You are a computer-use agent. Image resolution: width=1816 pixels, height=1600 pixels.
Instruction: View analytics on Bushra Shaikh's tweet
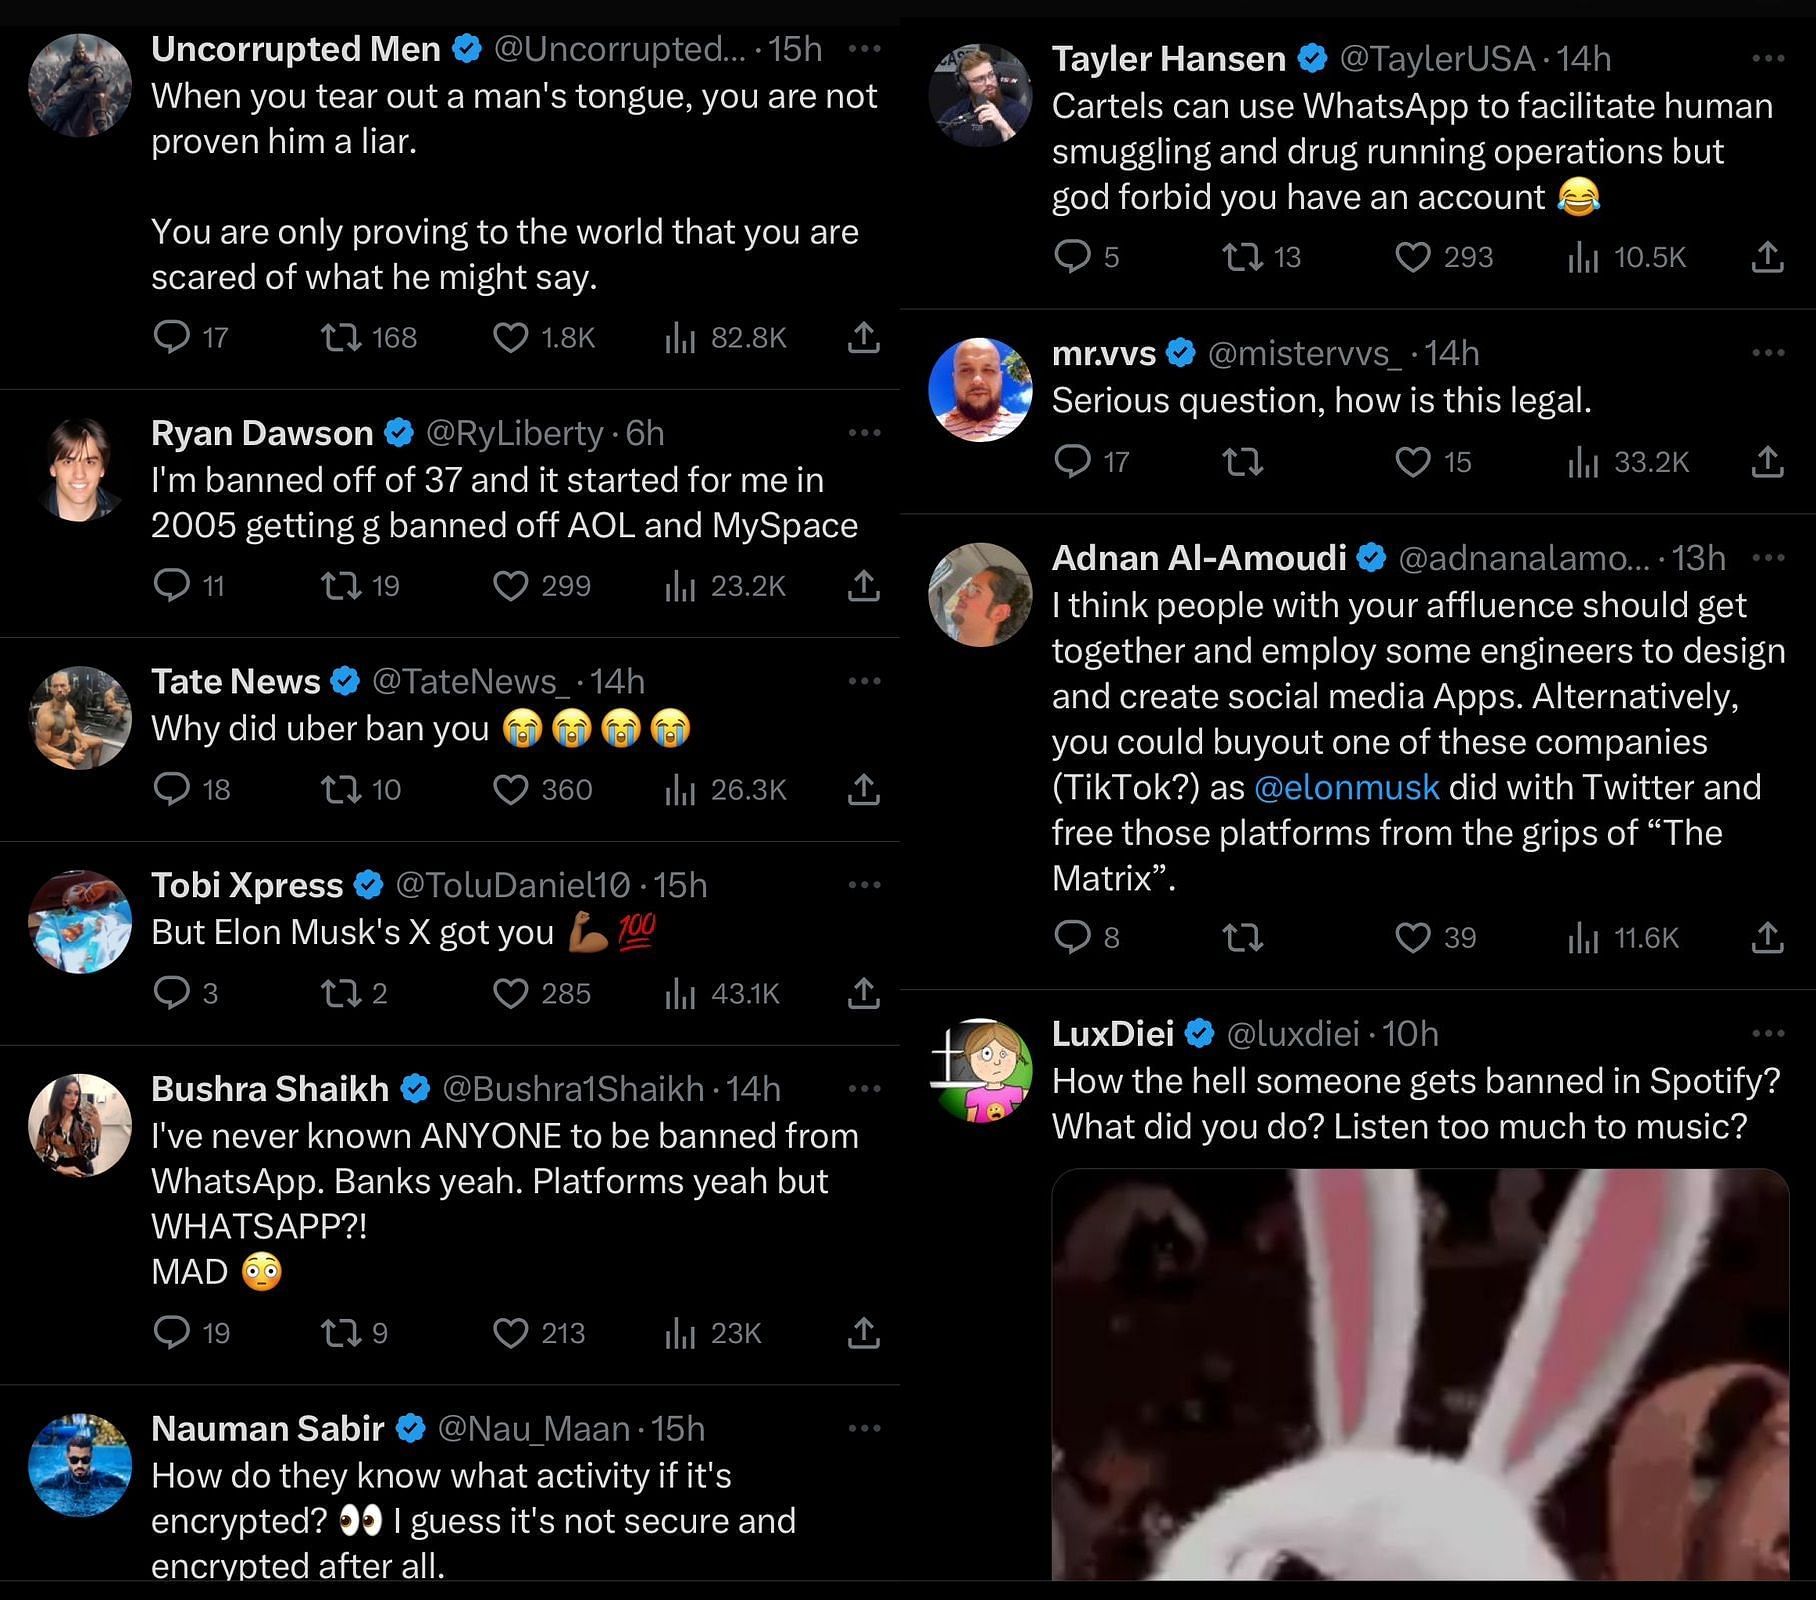[x=680, y=1334]
